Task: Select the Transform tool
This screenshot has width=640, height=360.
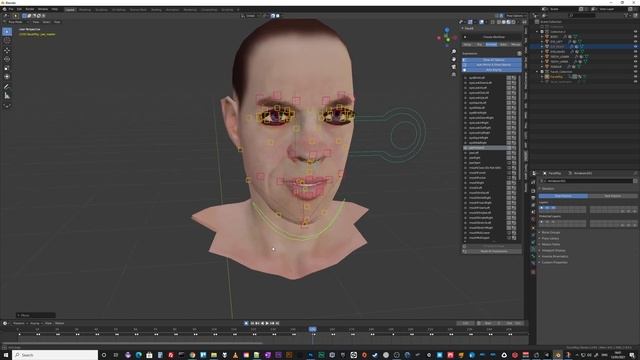Action: tap(7, 76)
